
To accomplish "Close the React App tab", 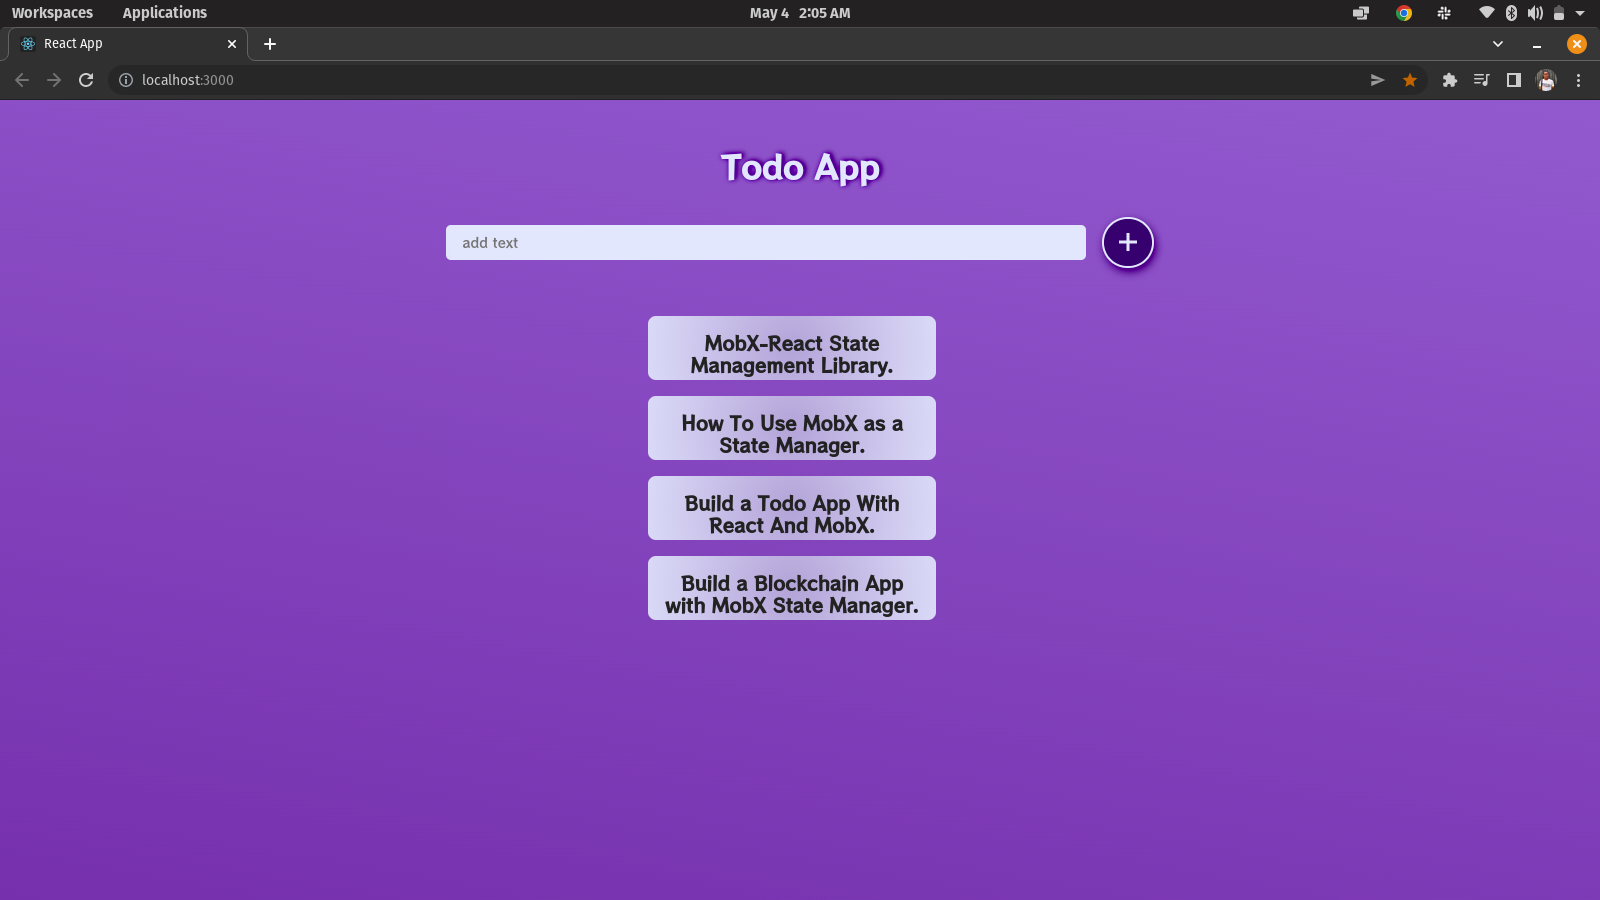I will pos(232,44).
